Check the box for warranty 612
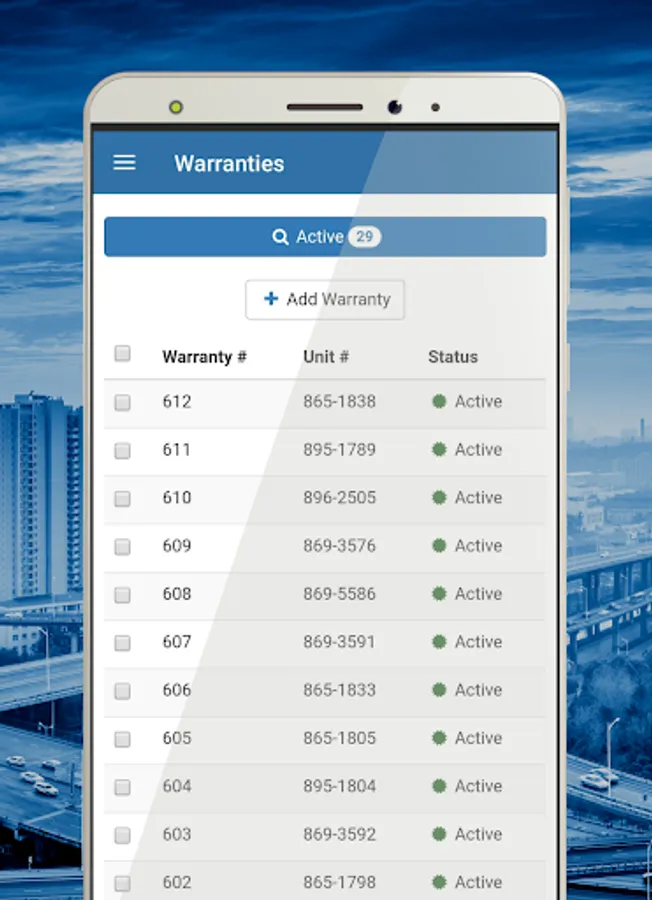The height and width of the screenshot is (900, 652). tap(122, 402)
